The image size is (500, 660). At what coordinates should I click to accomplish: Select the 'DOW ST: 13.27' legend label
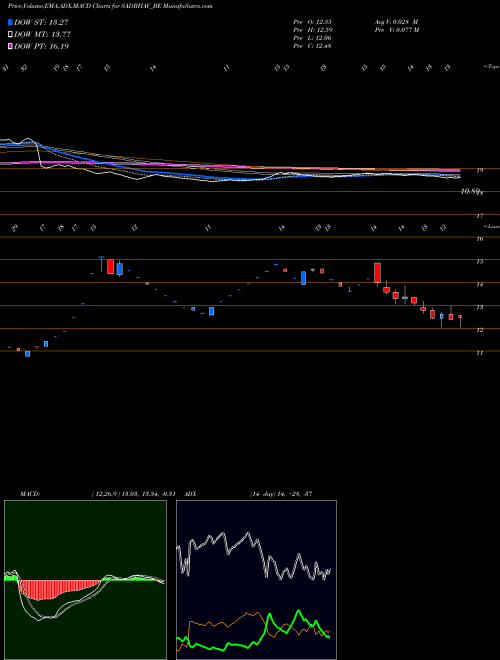coord(41,22)
